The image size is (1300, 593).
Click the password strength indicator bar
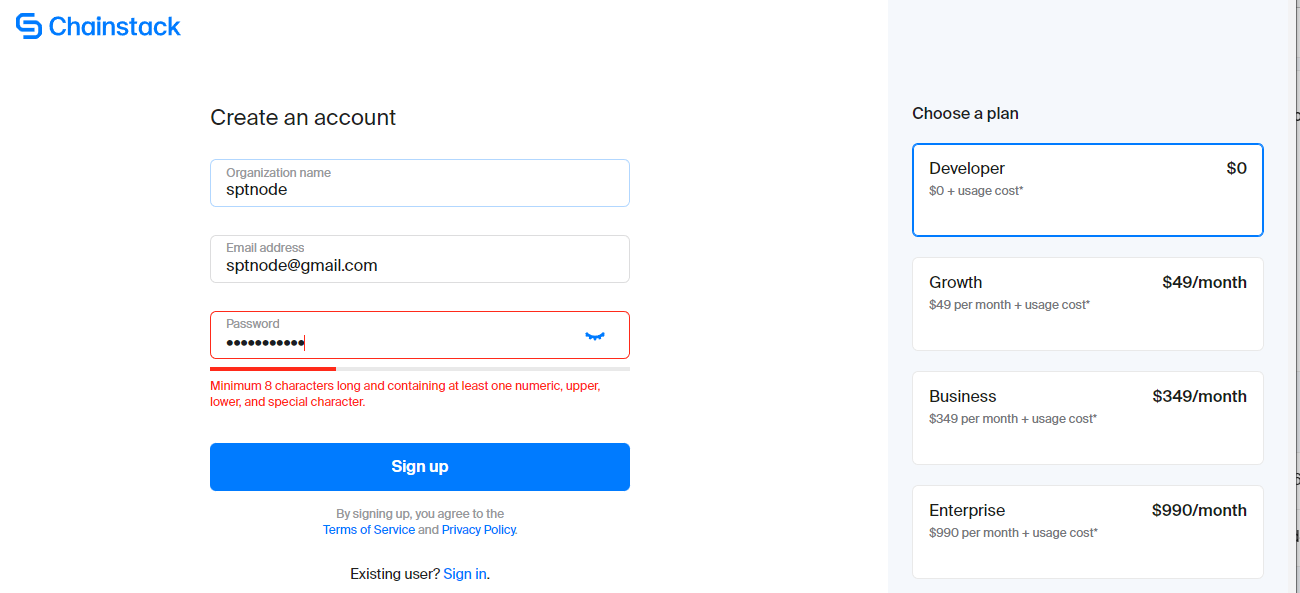[420, 369]
